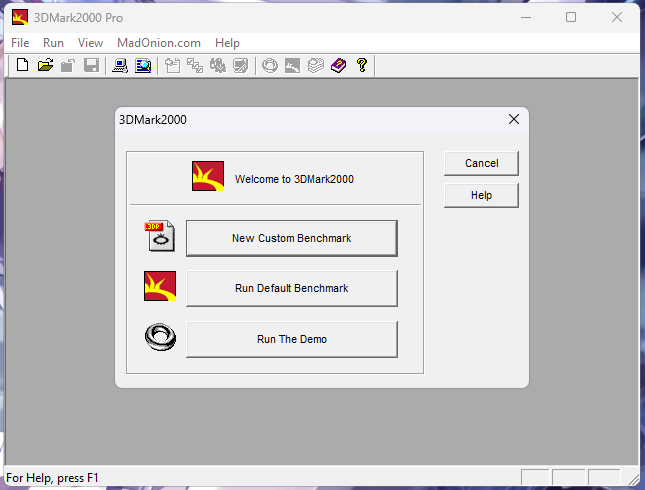The height and width of the screenshot is (490, 645).
Task: Click the greyed torus demo toolbar icon
Action: (x=270, y=65)
